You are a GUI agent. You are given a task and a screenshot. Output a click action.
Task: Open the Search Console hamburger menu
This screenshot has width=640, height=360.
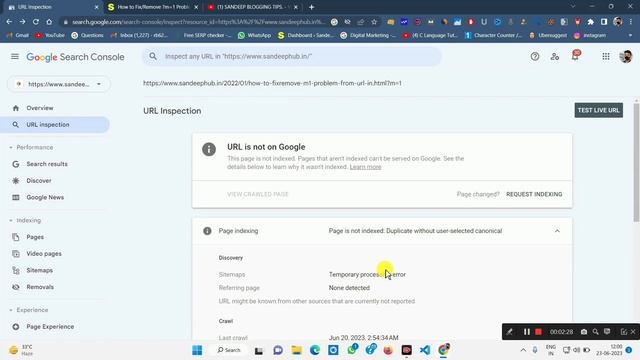click(15, 56)
